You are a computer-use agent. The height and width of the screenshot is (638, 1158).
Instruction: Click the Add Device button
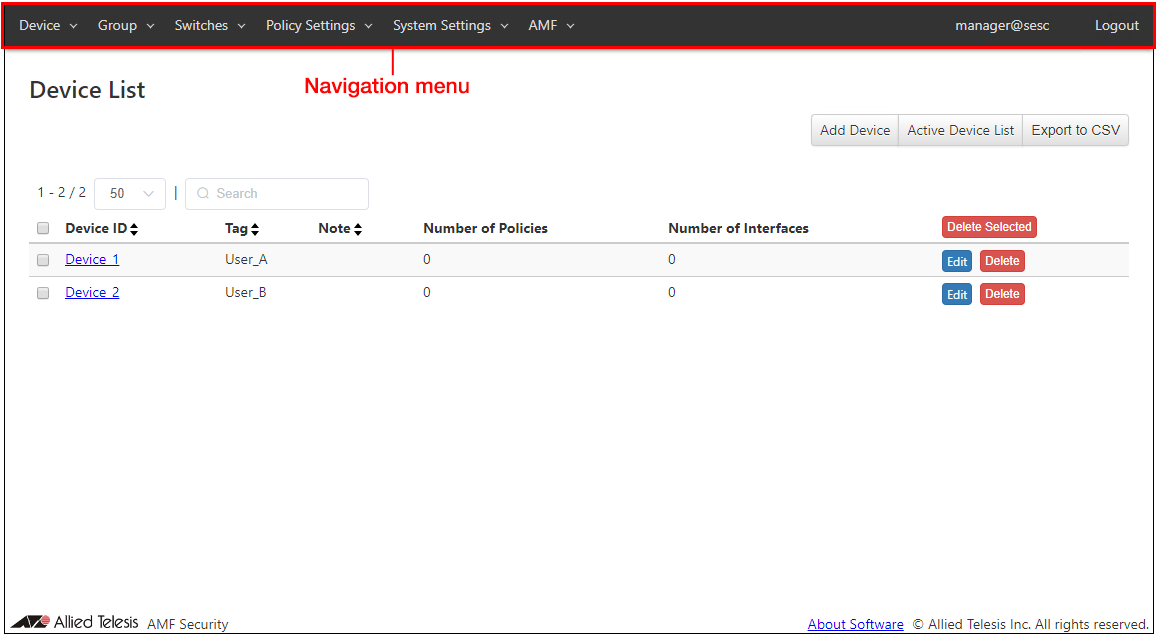pyautogui.click(x=855, y=130)
